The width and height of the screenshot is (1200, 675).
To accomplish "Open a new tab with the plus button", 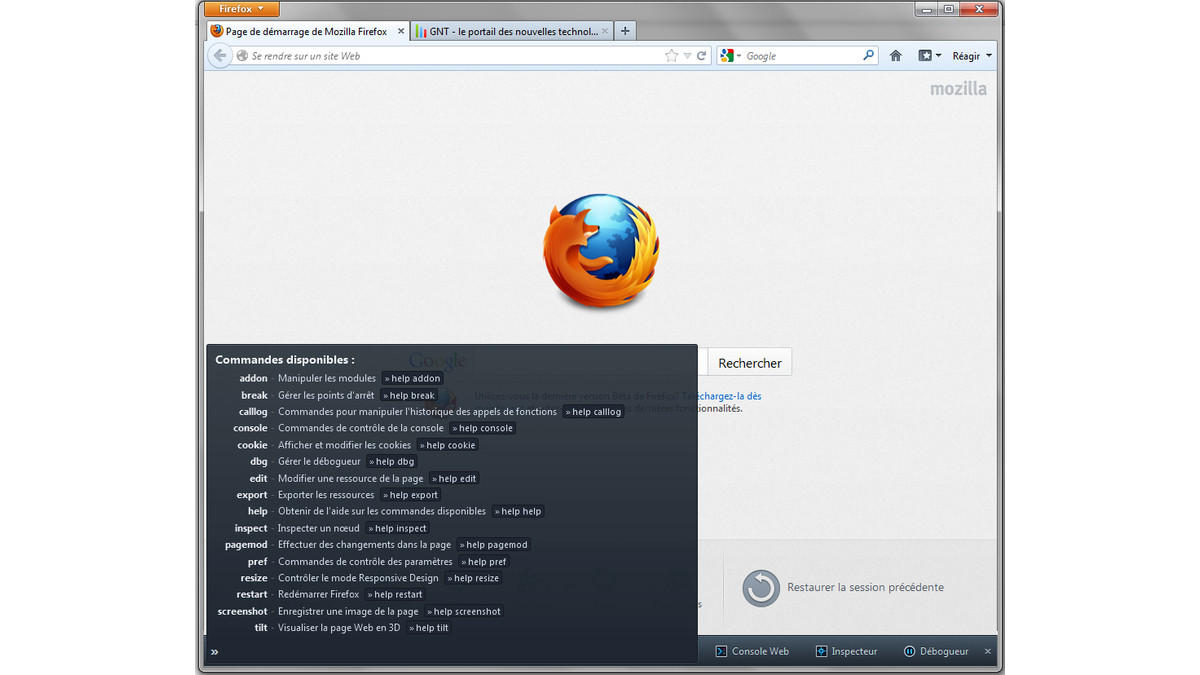I will click(x=625, y=30).
